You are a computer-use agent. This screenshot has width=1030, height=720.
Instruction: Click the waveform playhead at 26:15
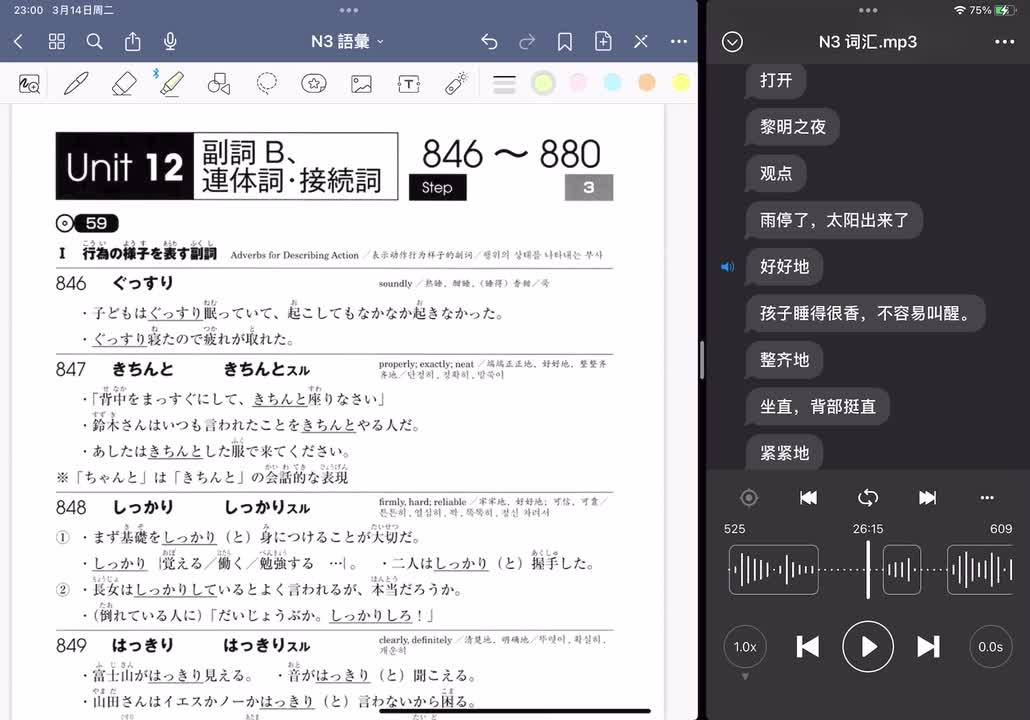[x=868, y=570]
